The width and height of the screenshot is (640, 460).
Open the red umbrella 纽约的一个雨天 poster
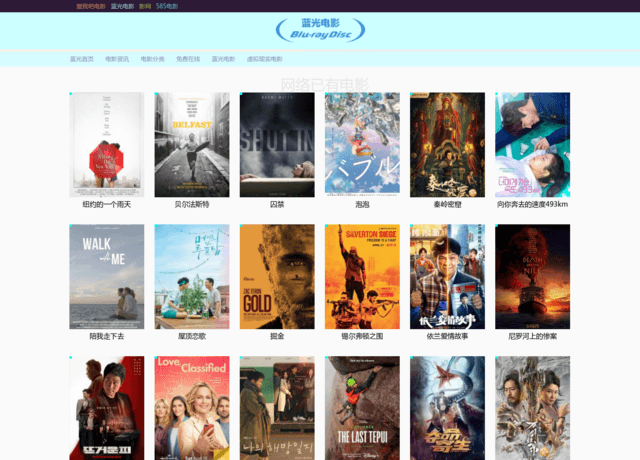107,145
